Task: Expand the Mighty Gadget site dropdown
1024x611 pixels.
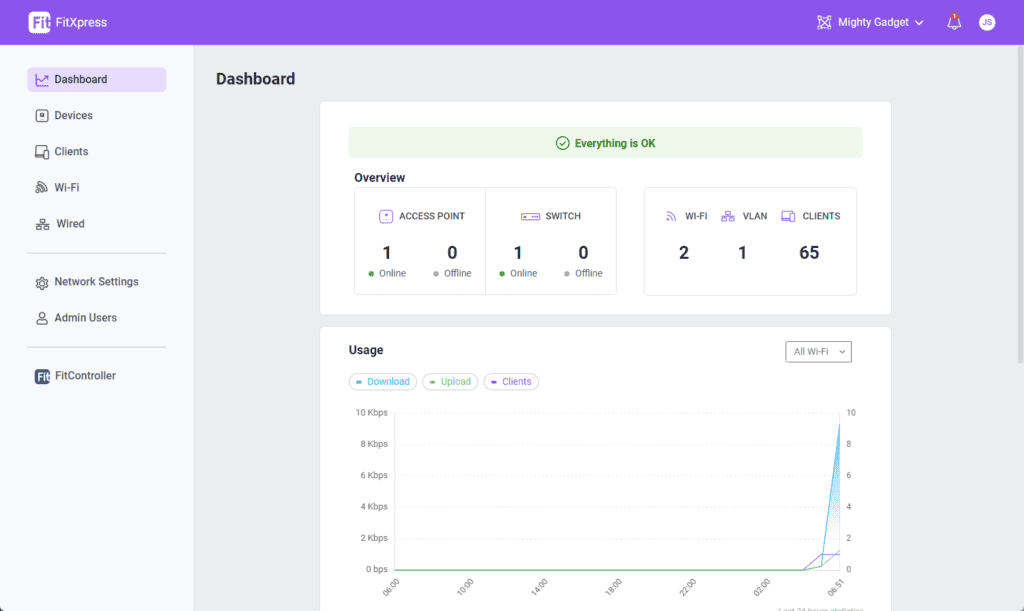Action: coord(870,22)
